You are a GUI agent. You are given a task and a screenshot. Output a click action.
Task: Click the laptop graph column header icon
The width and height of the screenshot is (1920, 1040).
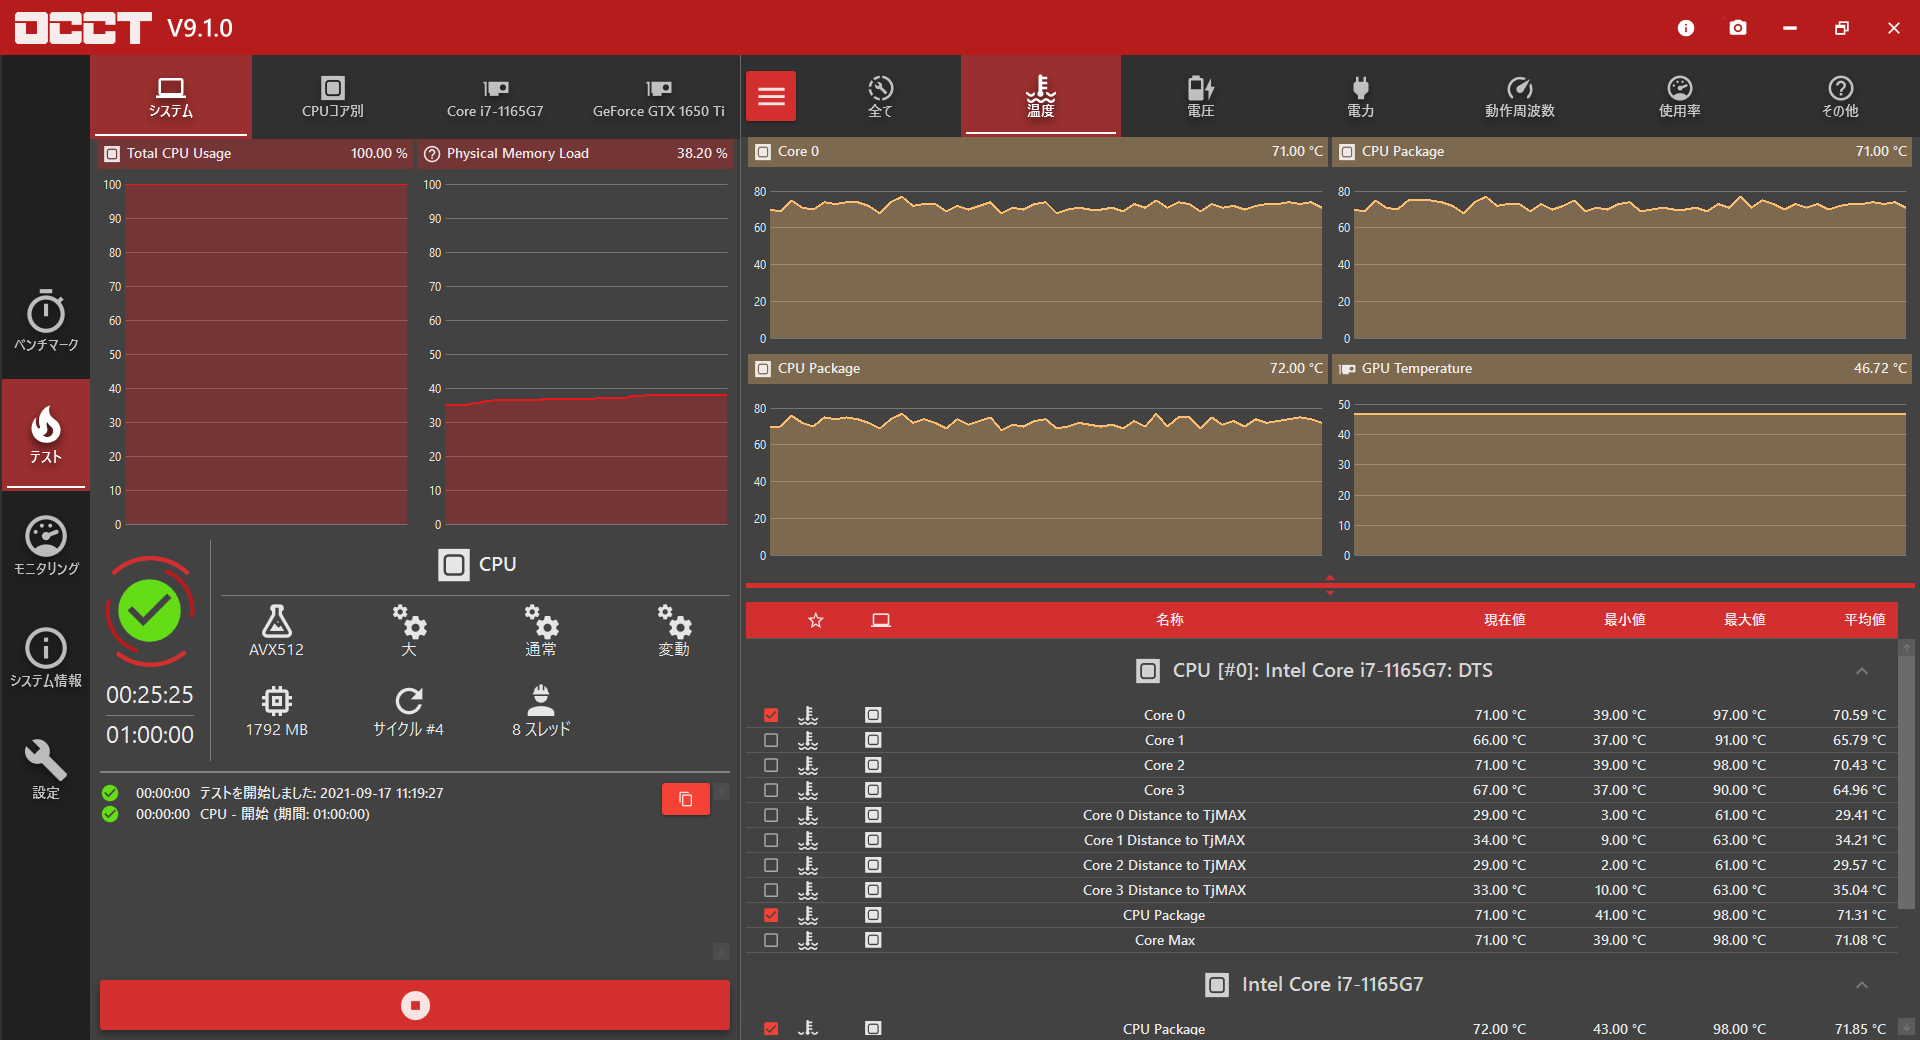pyautogui.click(x=881, y=620)
